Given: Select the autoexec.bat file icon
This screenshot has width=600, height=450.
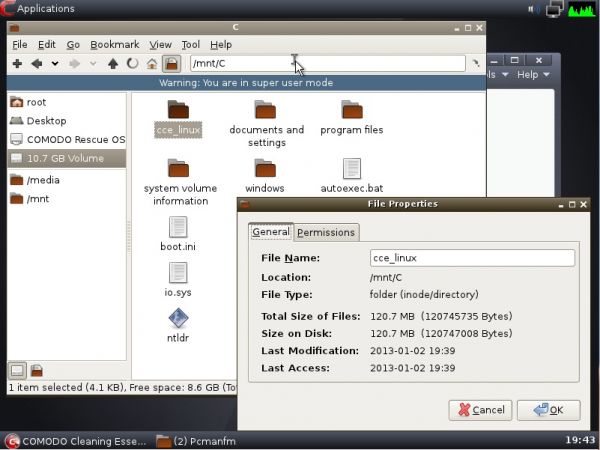Looking at the screenshot, I should pyautogui.click(x=352, y=170).
